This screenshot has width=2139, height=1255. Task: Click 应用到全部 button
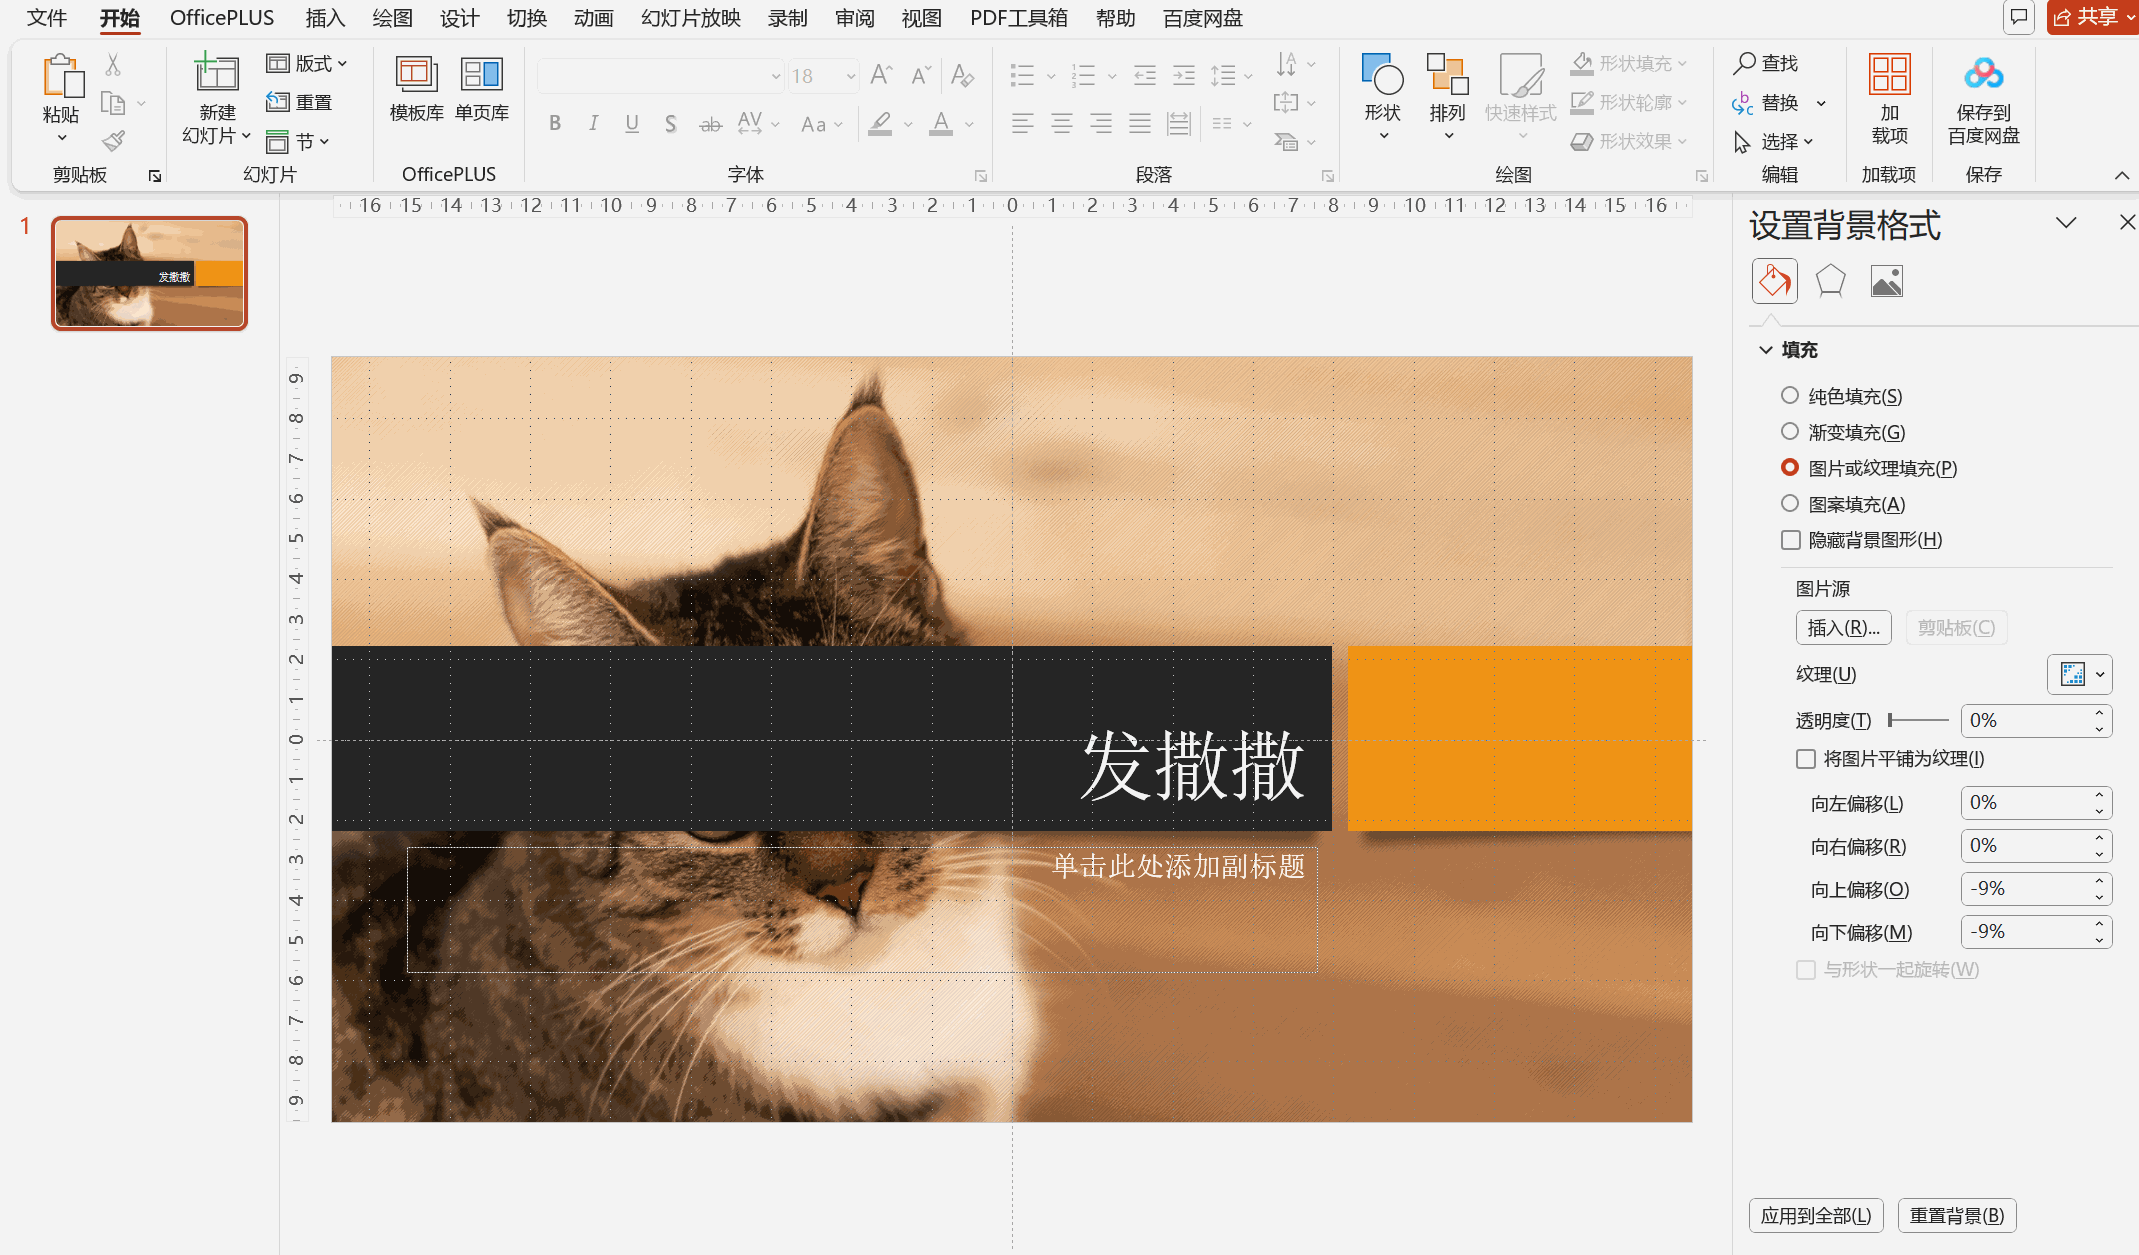click(1815, 1215)
